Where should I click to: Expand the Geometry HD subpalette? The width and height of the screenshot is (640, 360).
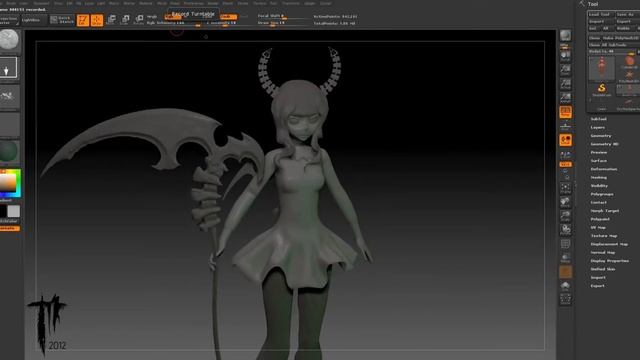tap(604, 144)
